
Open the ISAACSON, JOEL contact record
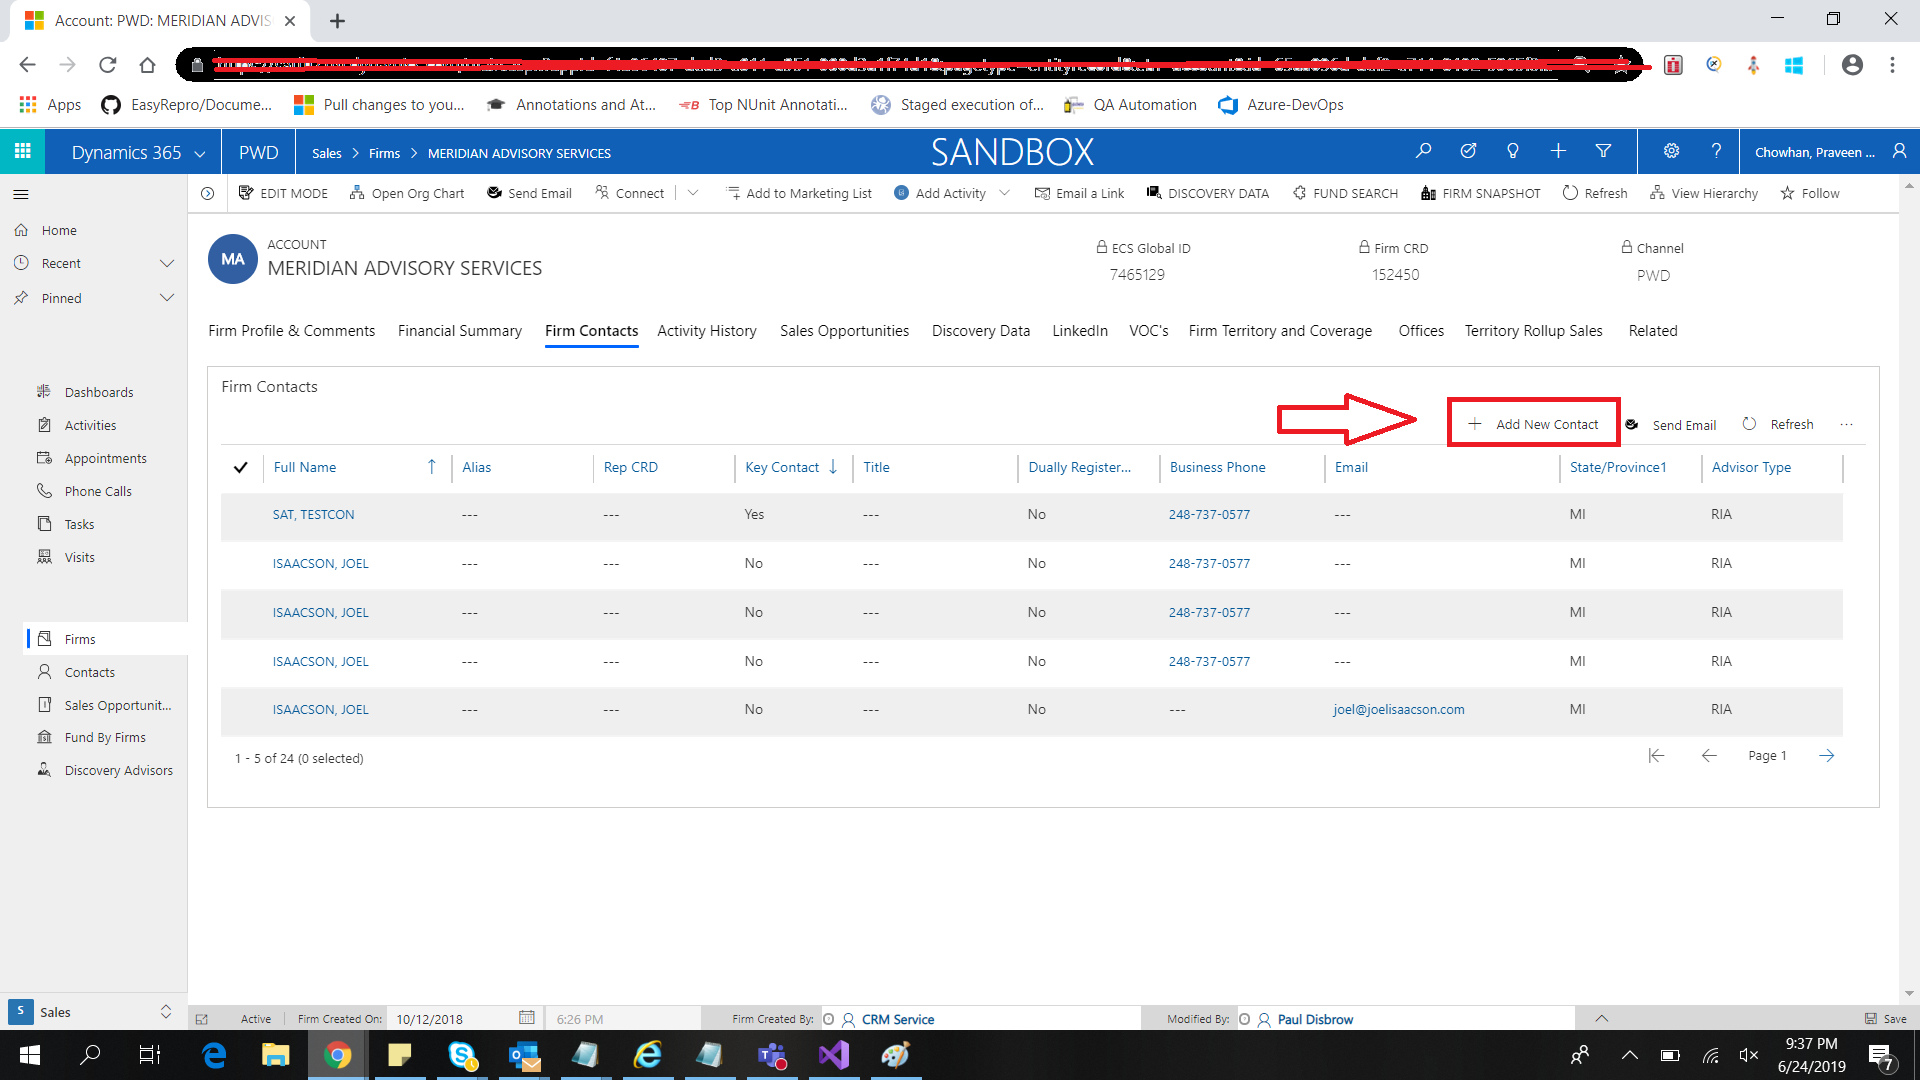(320, 563)
